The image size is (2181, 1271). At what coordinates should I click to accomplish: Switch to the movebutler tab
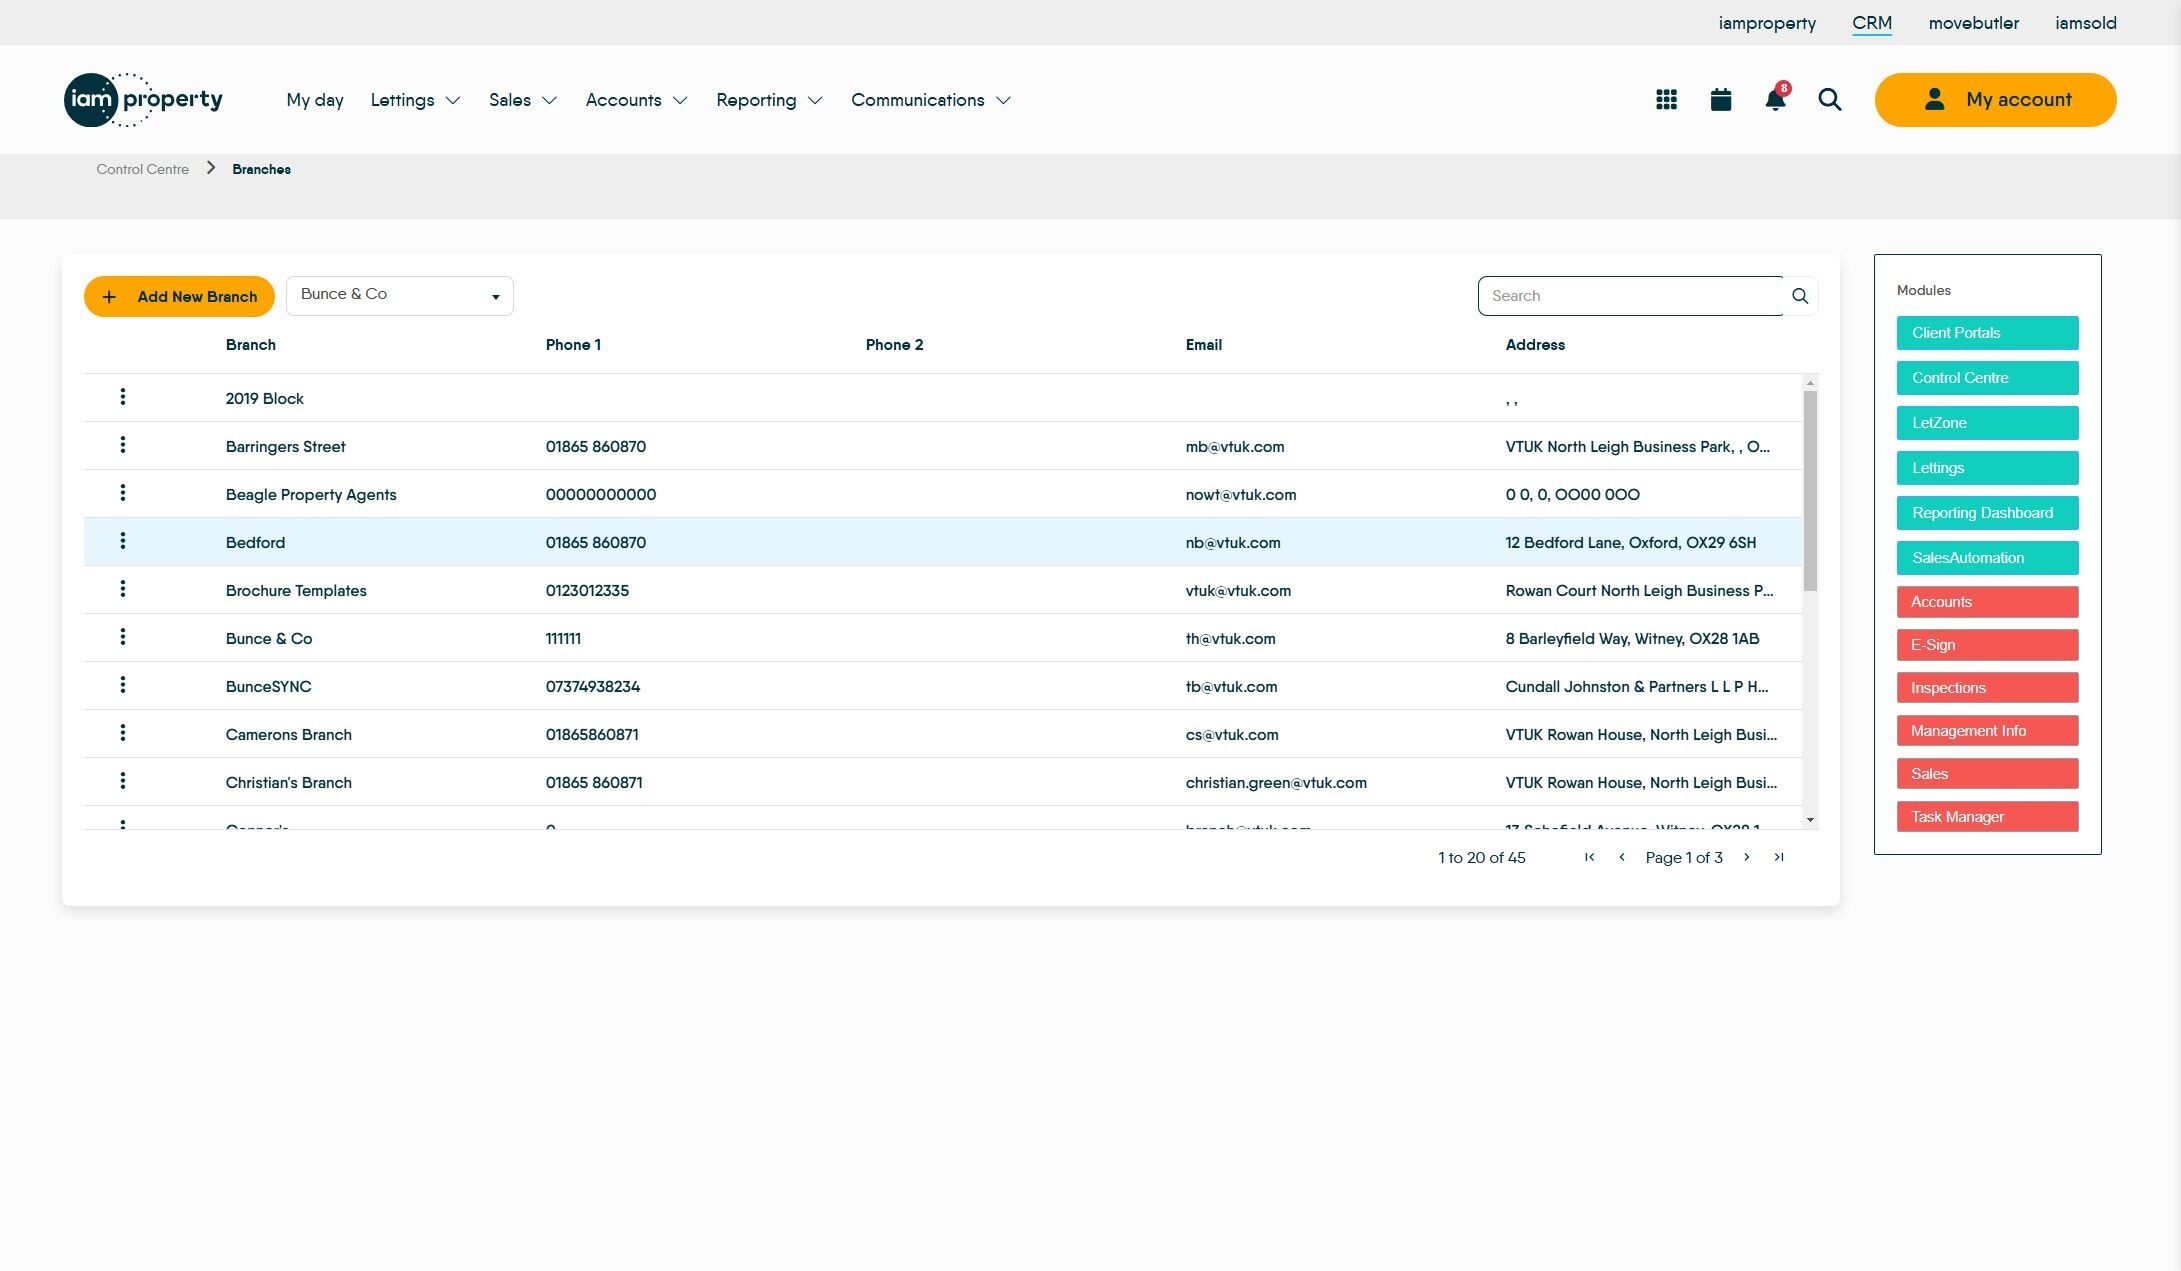pos(1973,23)
